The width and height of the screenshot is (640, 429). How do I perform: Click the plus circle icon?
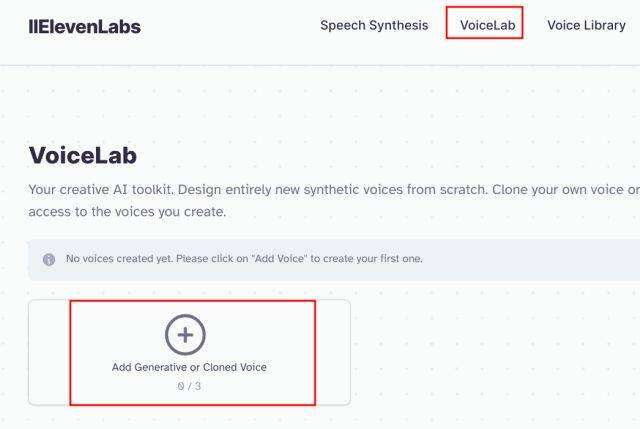[185, 335]
